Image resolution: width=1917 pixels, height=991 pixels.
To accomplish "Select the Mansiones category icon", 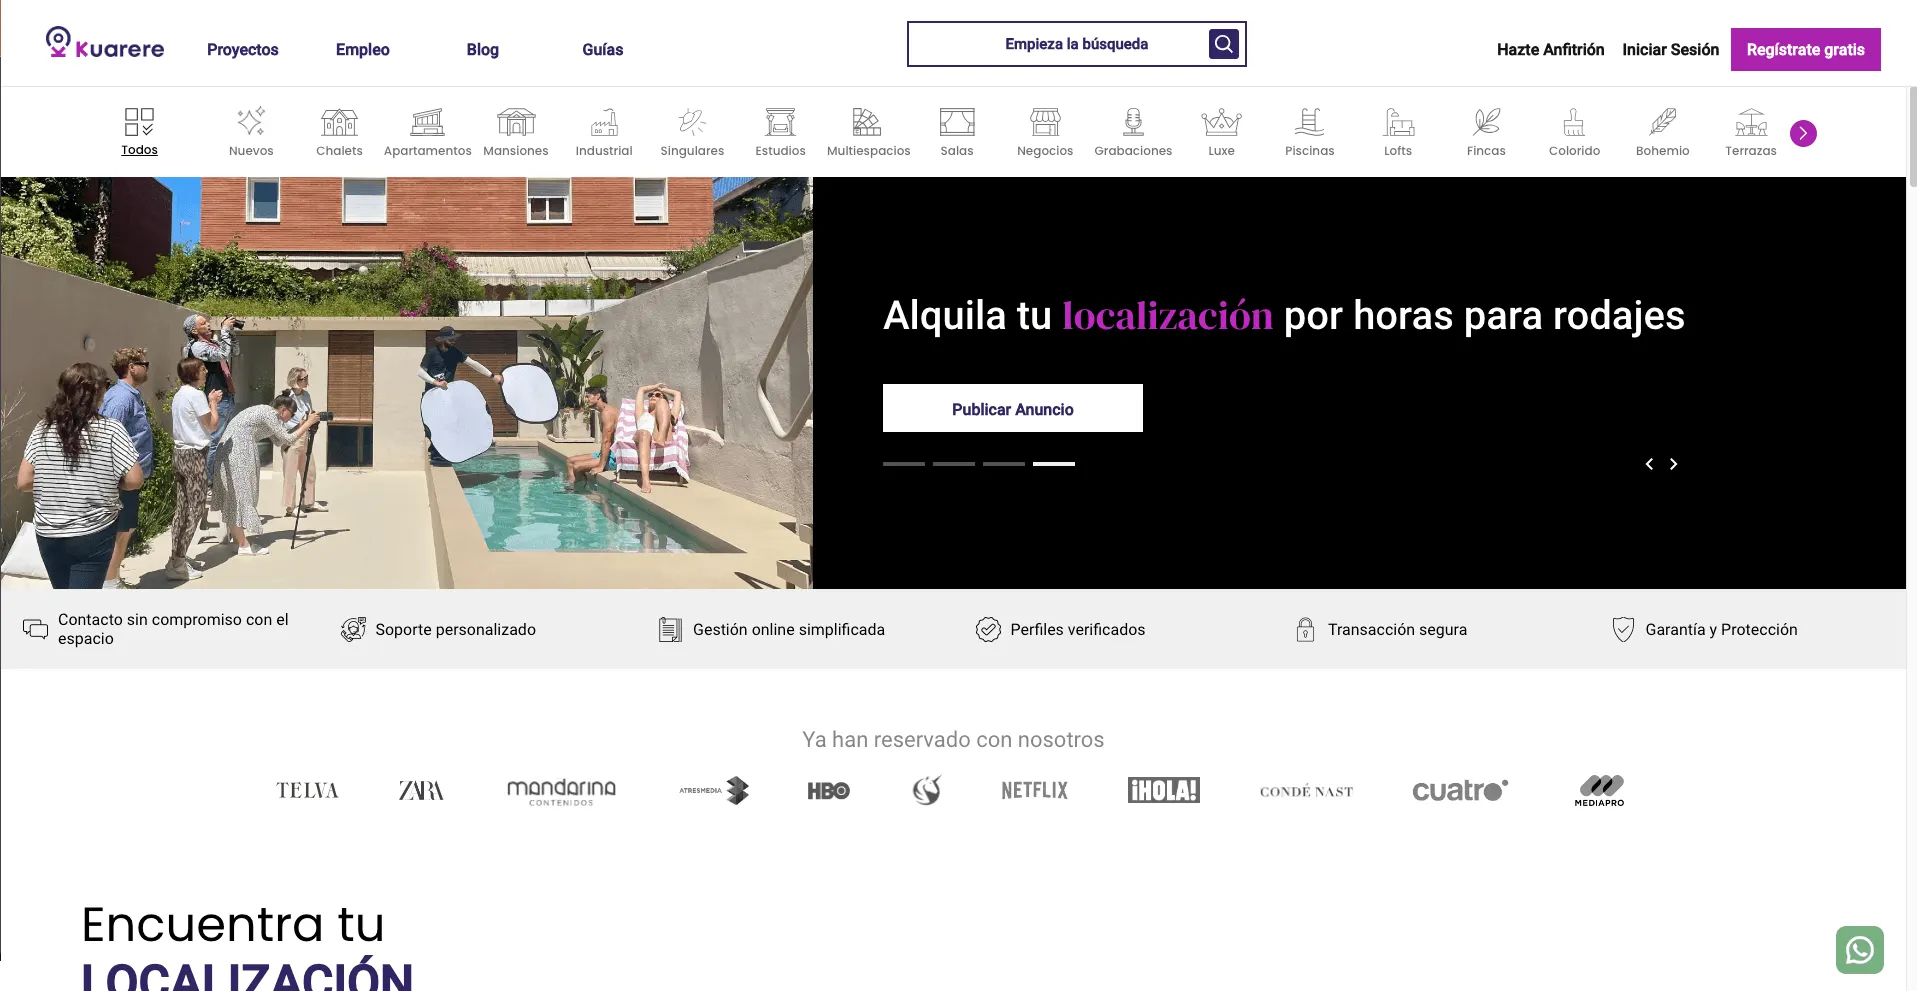I will tap(516, 122).
